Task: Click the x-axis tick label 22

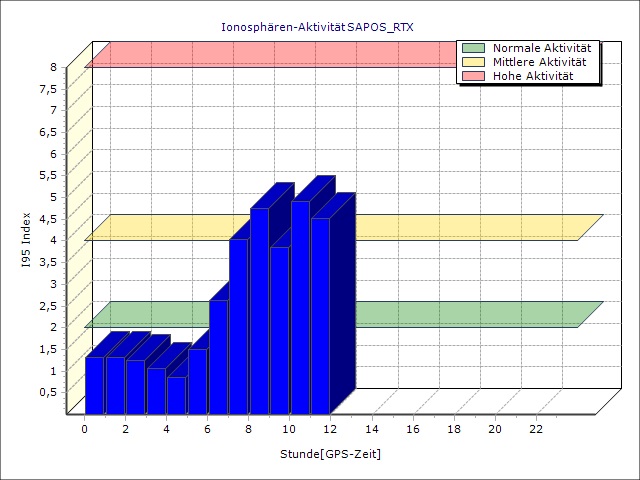Action: coord(535,429)
